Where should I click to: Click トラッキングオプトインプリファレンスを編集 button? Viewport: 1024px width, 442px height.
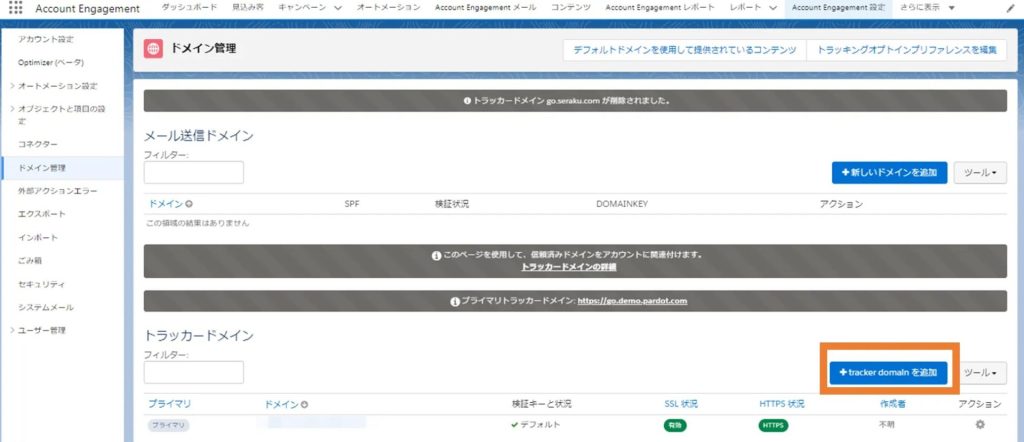(x=906, y=50)
